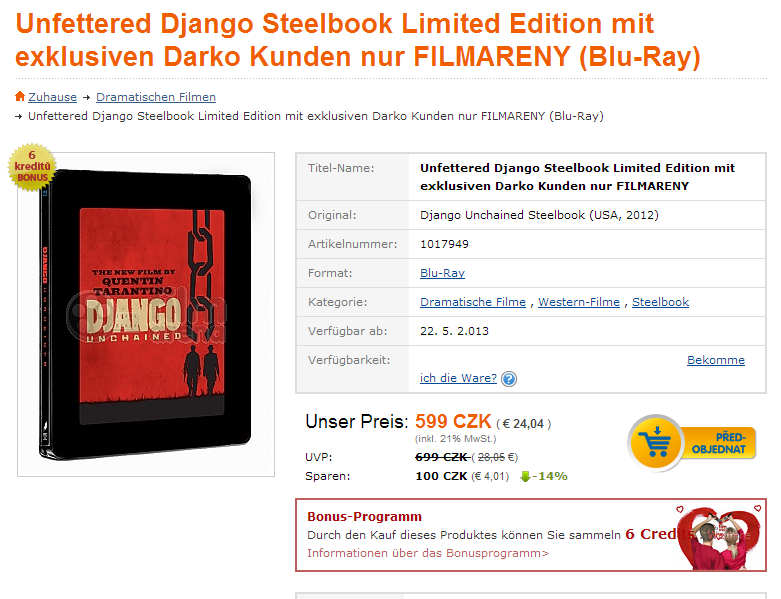
Task: Open the Django Unchained steelbook cover image
Action: (x=145, y=315)
